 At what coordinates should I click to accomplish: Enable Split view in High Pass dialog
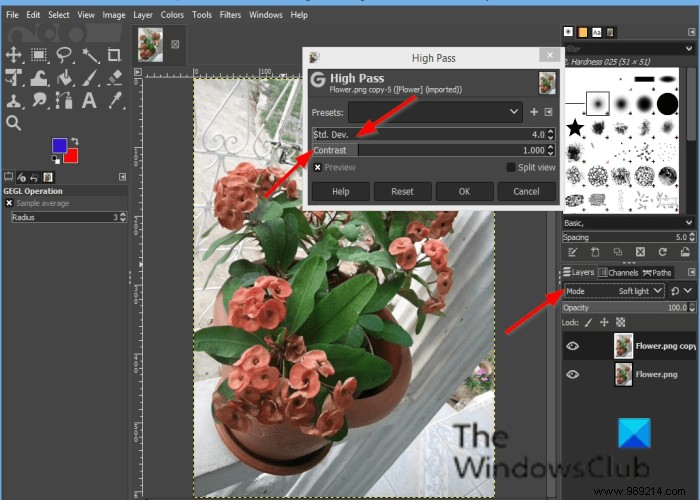511,167
